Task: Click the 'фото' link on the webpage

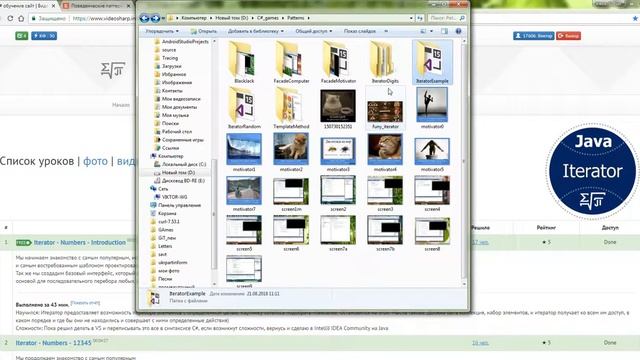Action: 96,161
